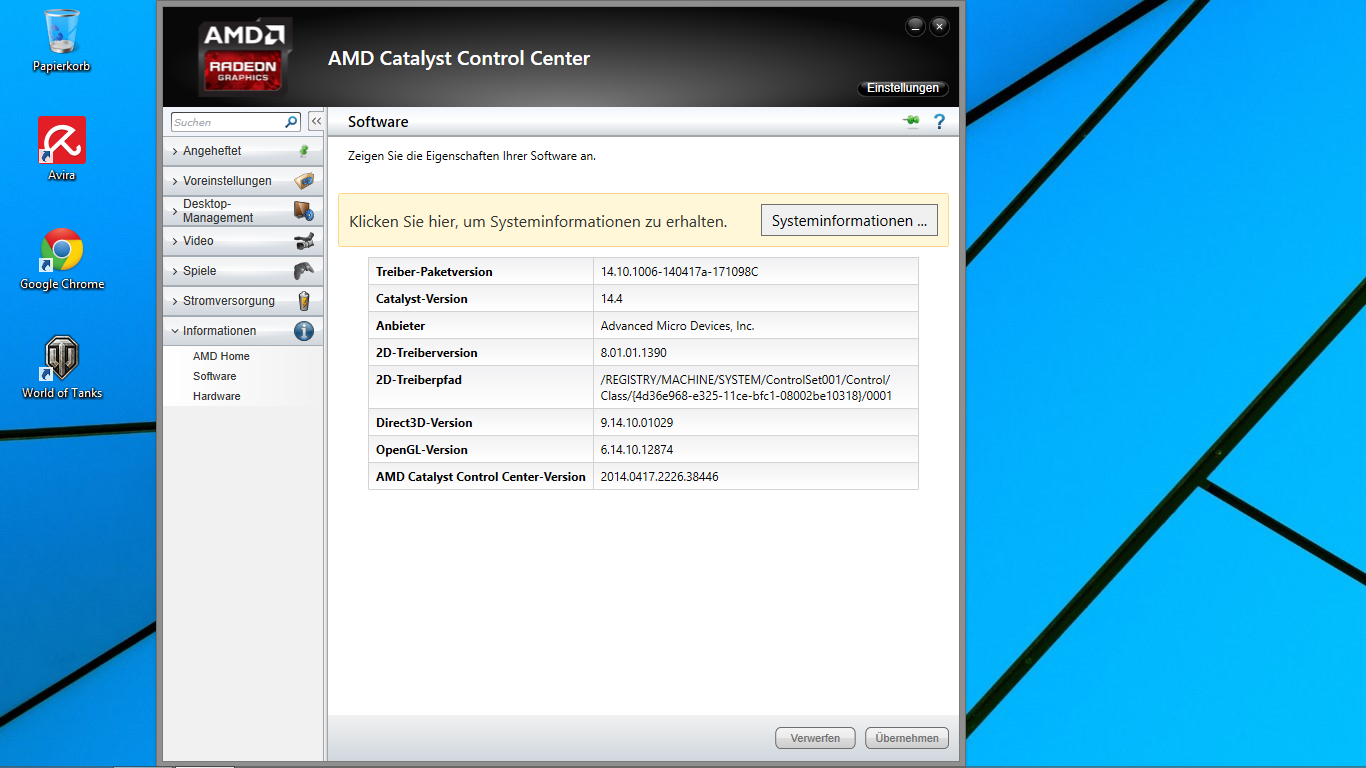Select Software in sidebar

[215, 376]
